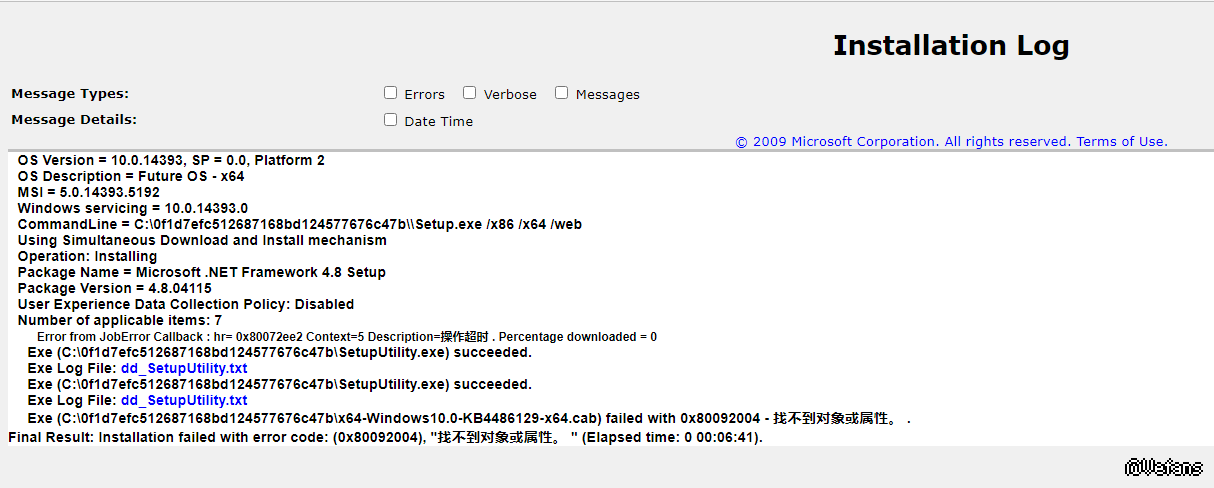The image size is (1214, 488).
Task: Enable the Date Time details checkbox
Action: pos(391,120)
